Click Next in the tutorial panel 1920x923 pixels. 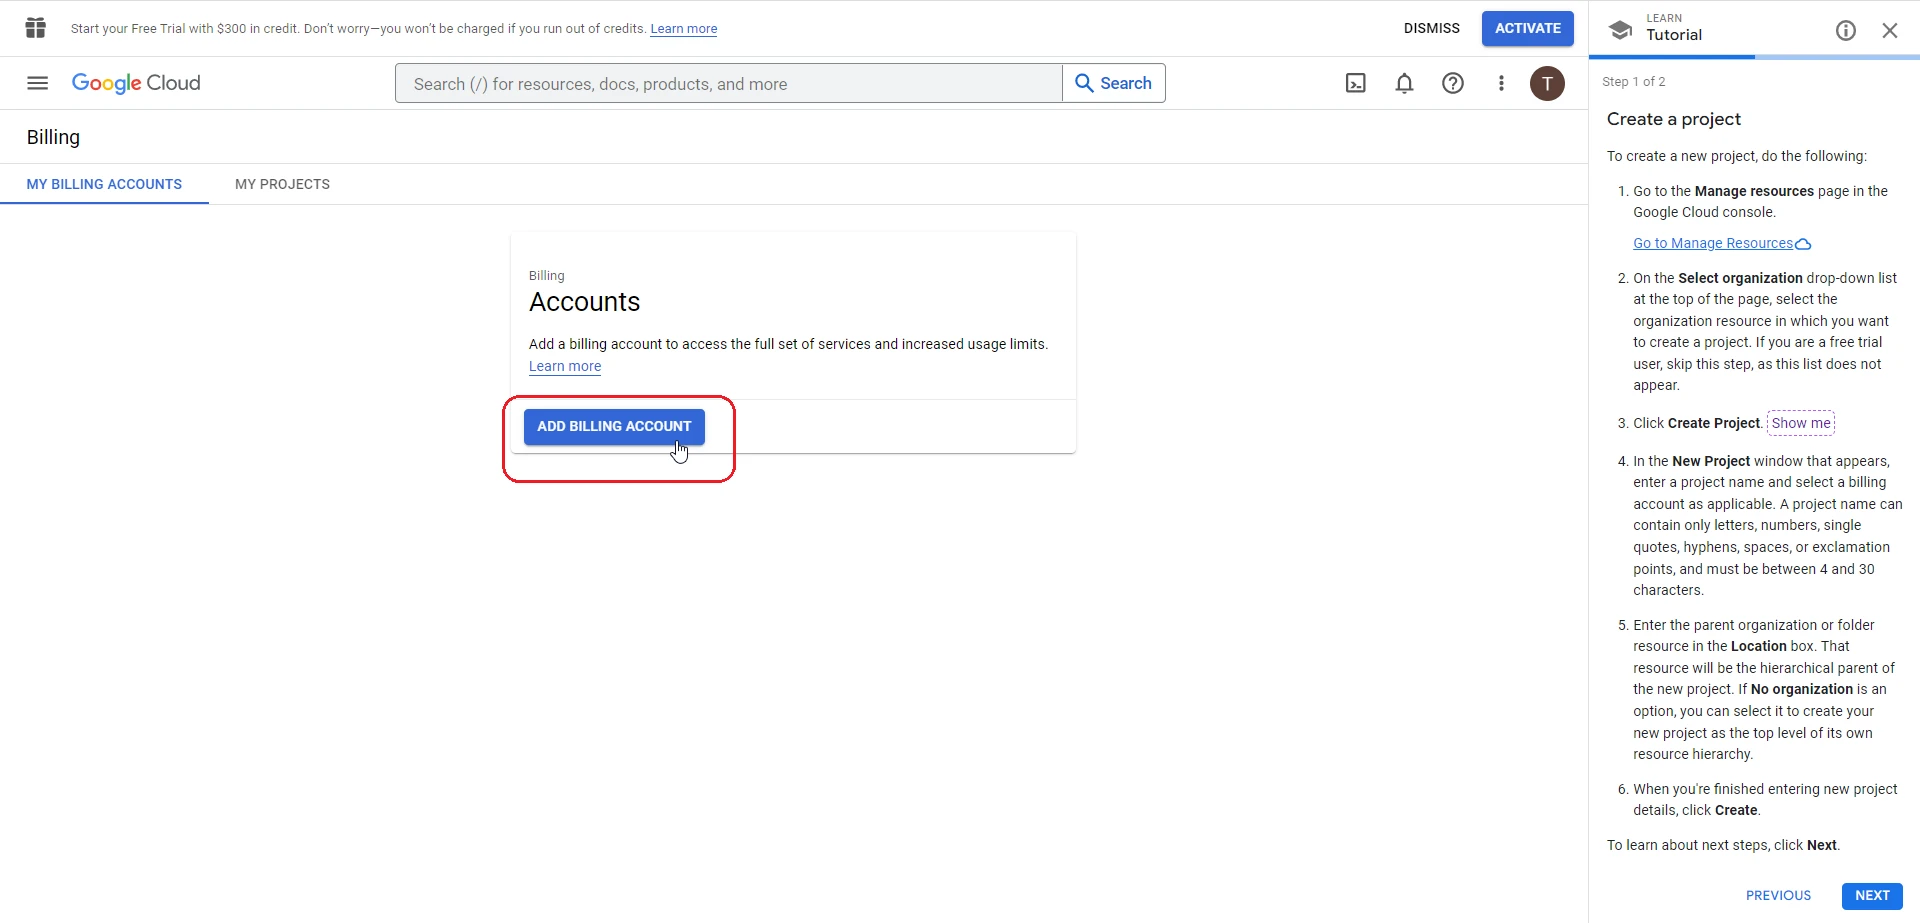(x=1871, y=895)
